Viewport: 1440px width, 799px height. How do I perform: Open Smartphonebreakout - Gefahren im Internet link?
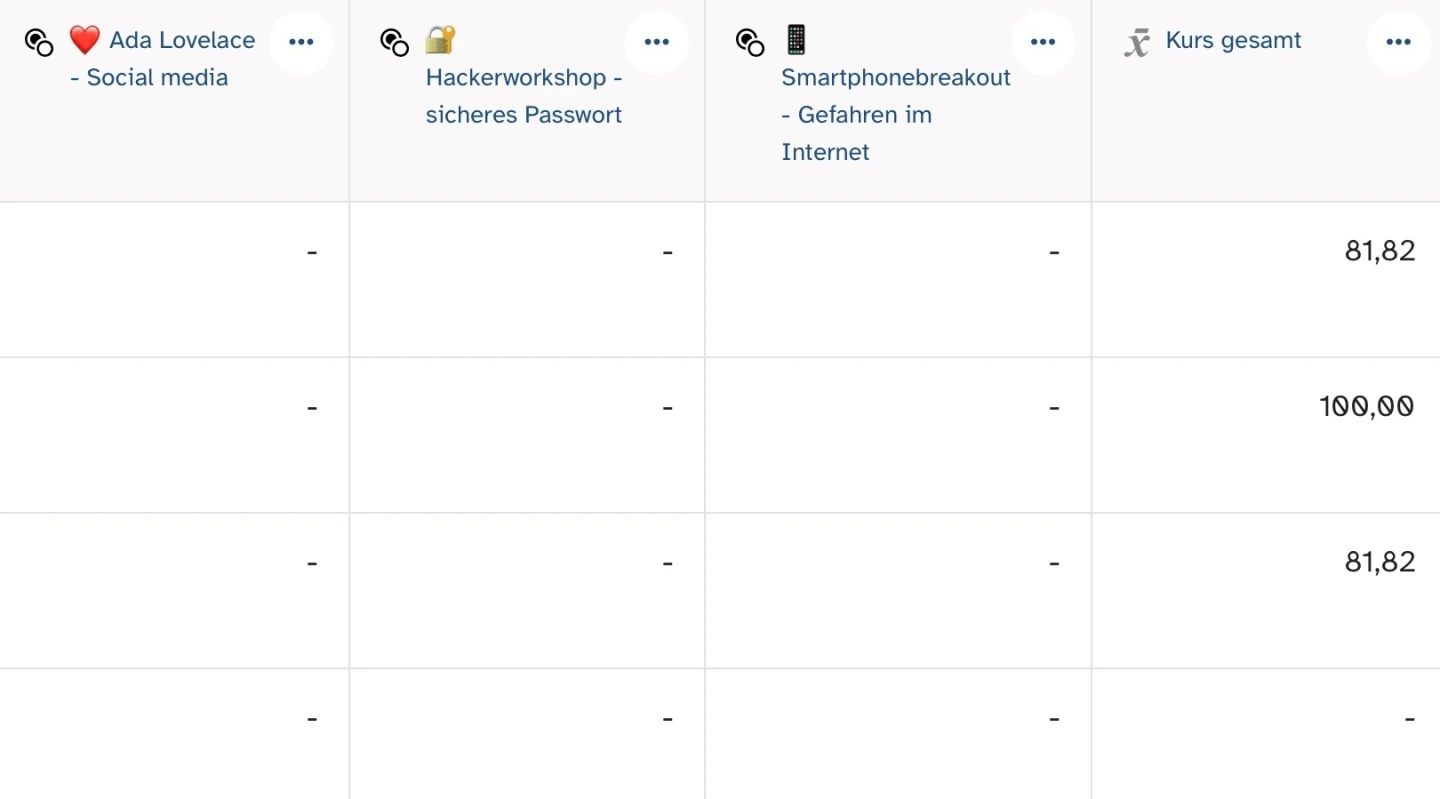895,114
